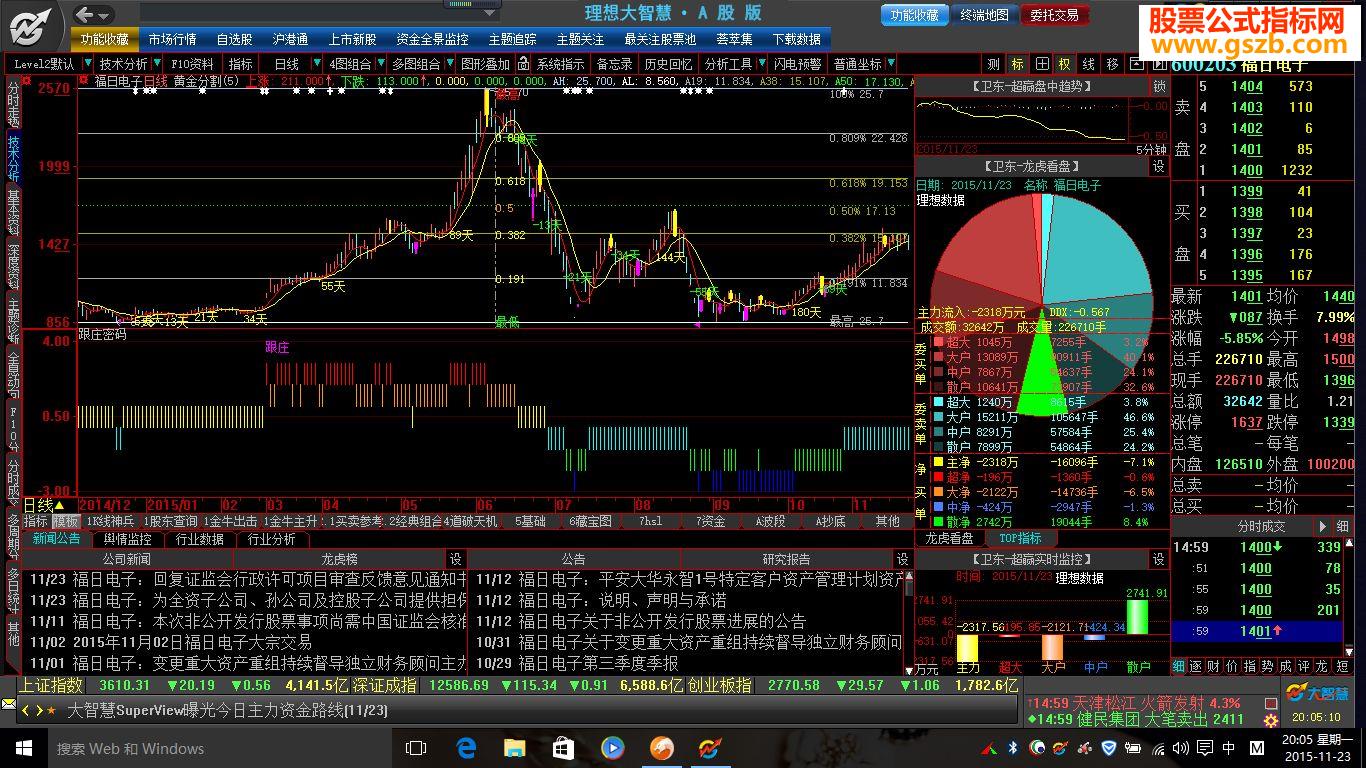Viewport: 1366px width, 768px height.
Task: Expand the 日线 triangle at chart bottom
Action: point(59,505)
